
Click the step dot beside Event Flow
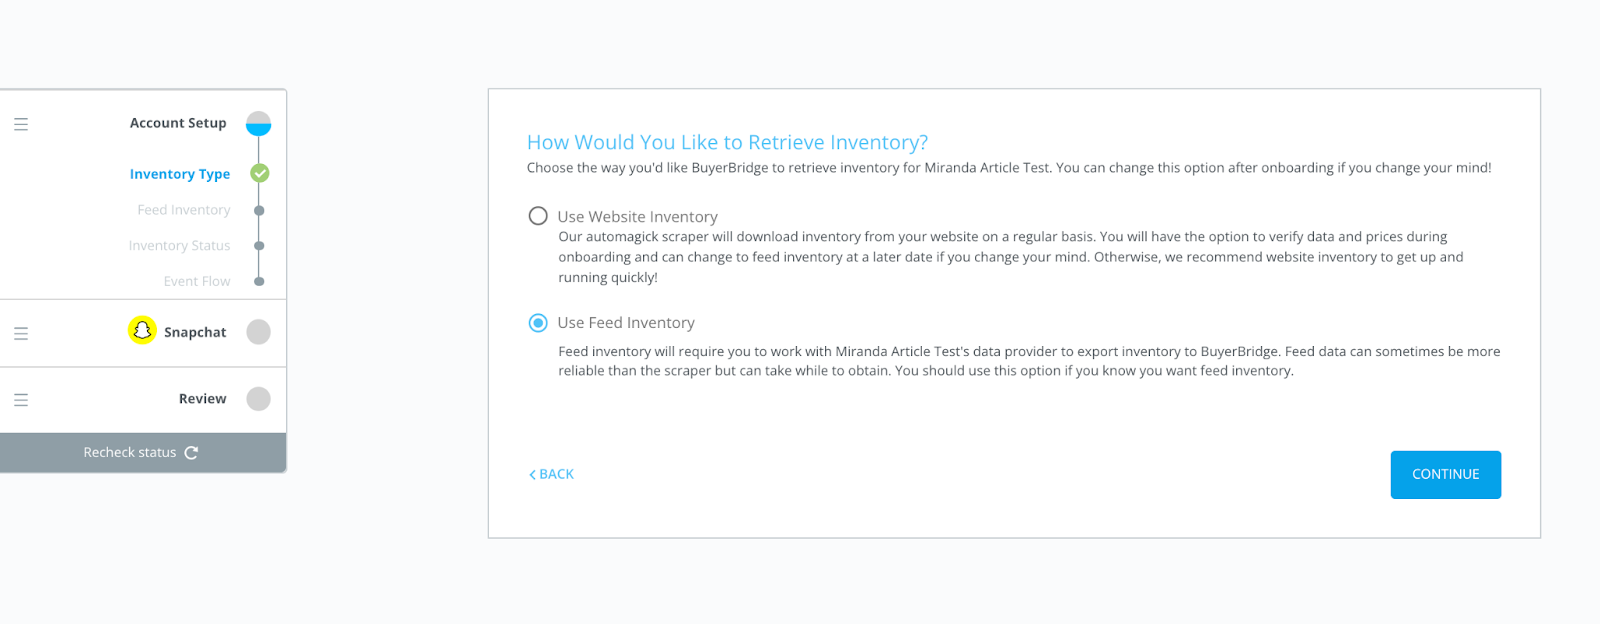pyautogui.click(x=259, y=282)
